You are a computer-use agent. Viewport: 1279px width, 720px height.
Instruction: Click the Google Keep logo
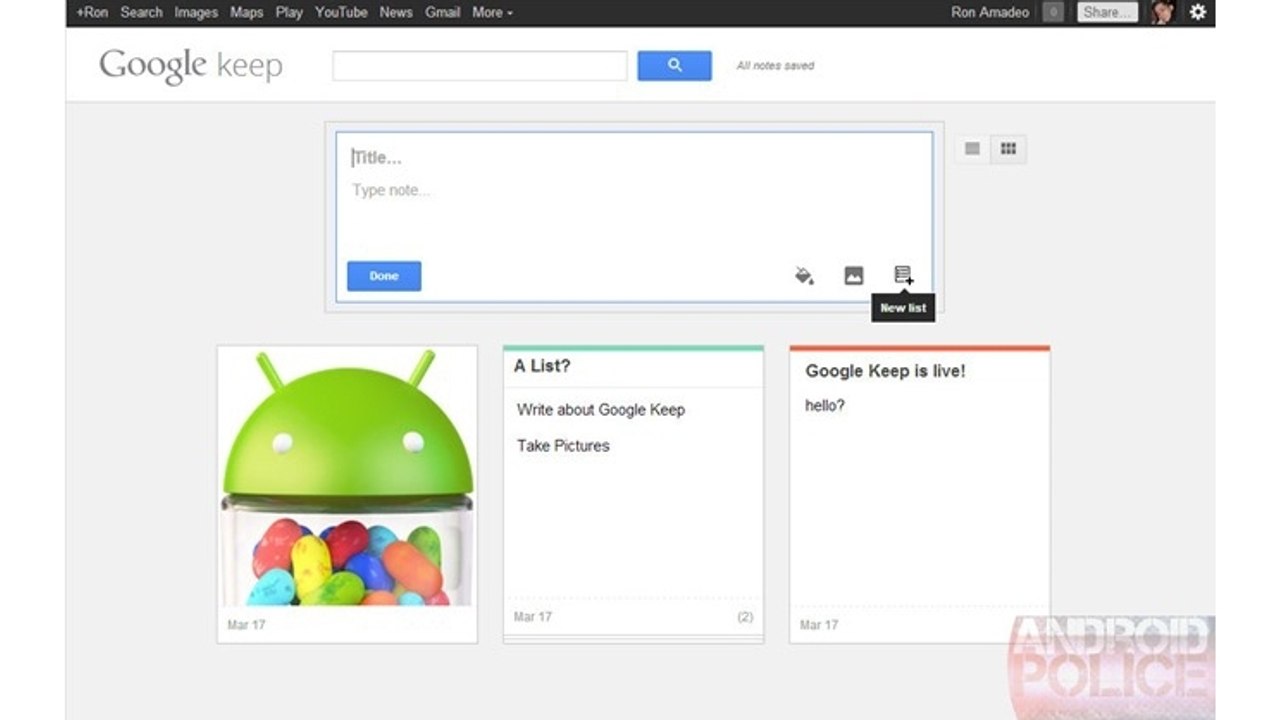coord(190,66)
